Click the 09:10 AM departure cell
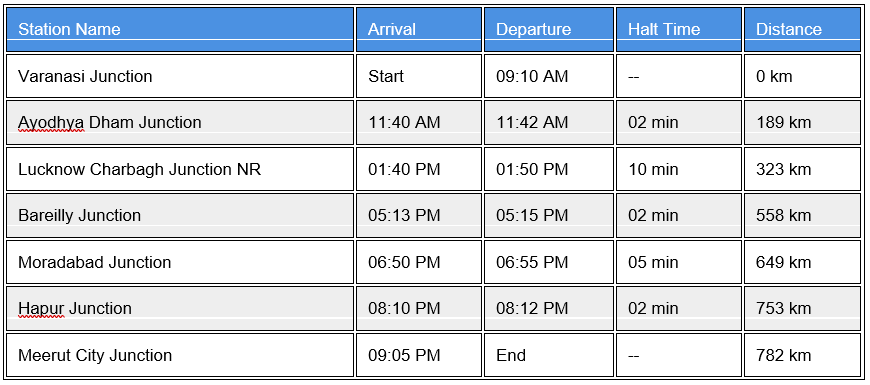 549,76
